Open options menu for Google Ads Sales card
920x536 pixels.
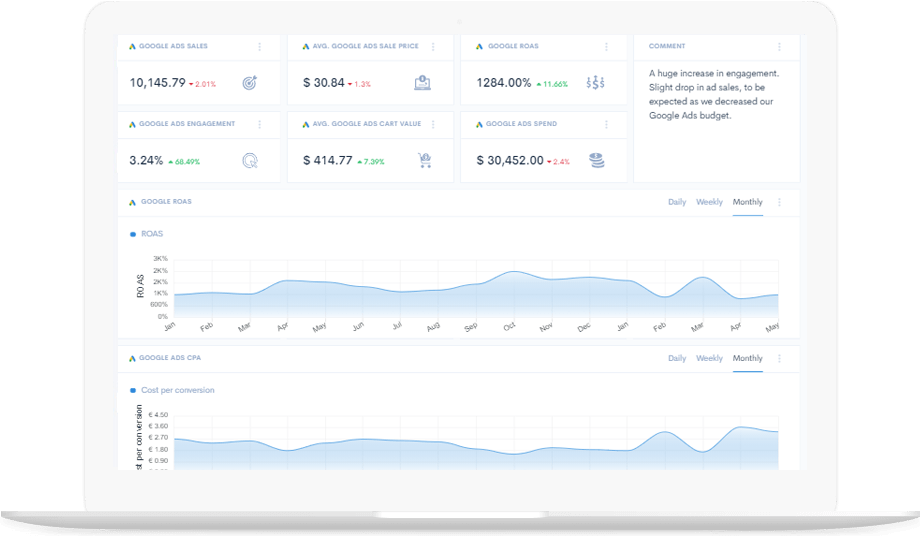[x=259, y=46]
